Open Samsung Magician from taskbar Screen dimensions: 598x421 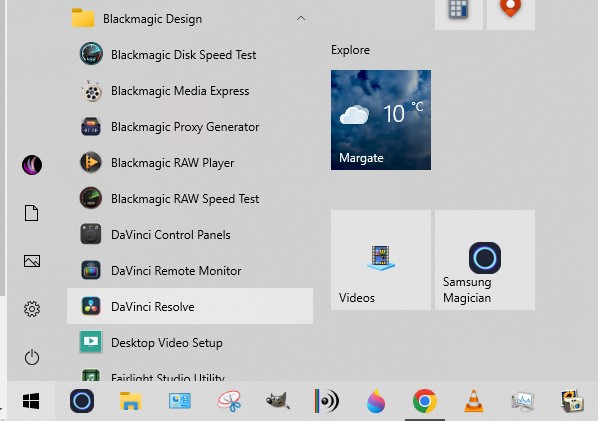click(x=82, y=401)
